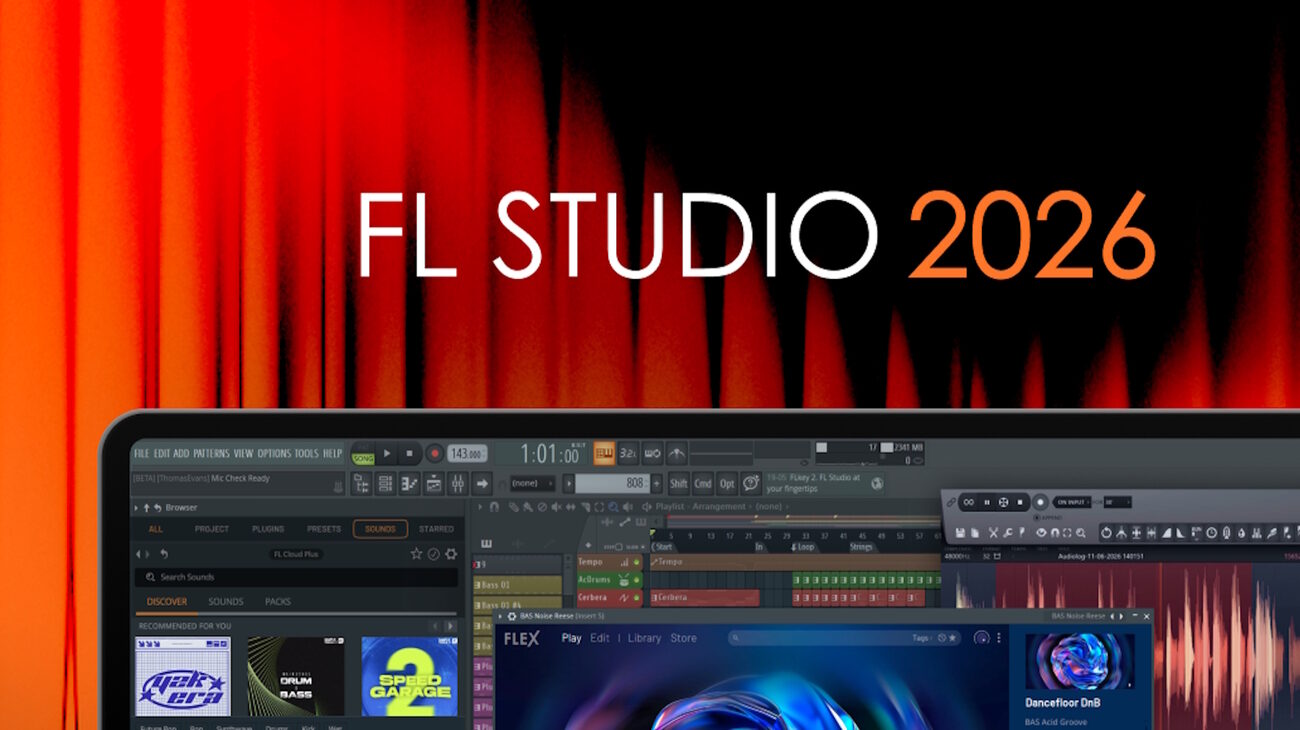Screen dimensions: 1300x730
Task: Click the 808 pattern name field
Action: coord(612,484)
